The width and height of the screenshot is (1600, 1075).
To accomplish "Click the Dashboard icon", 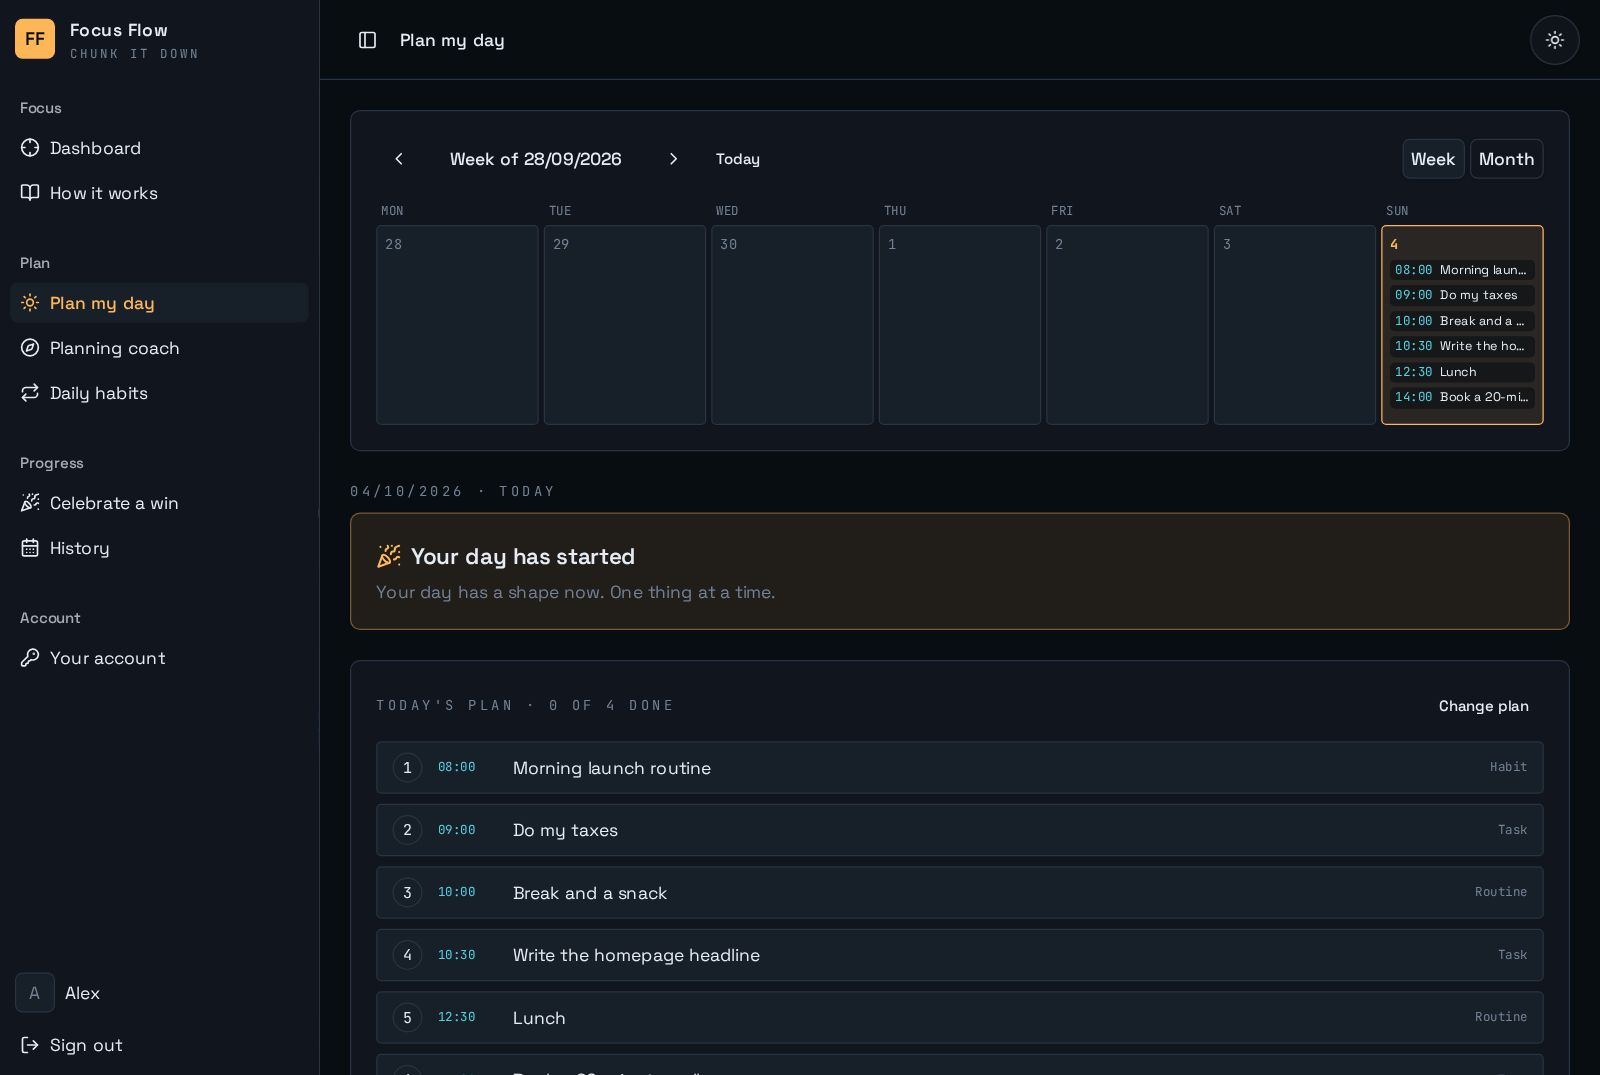I will pos(30,148).
